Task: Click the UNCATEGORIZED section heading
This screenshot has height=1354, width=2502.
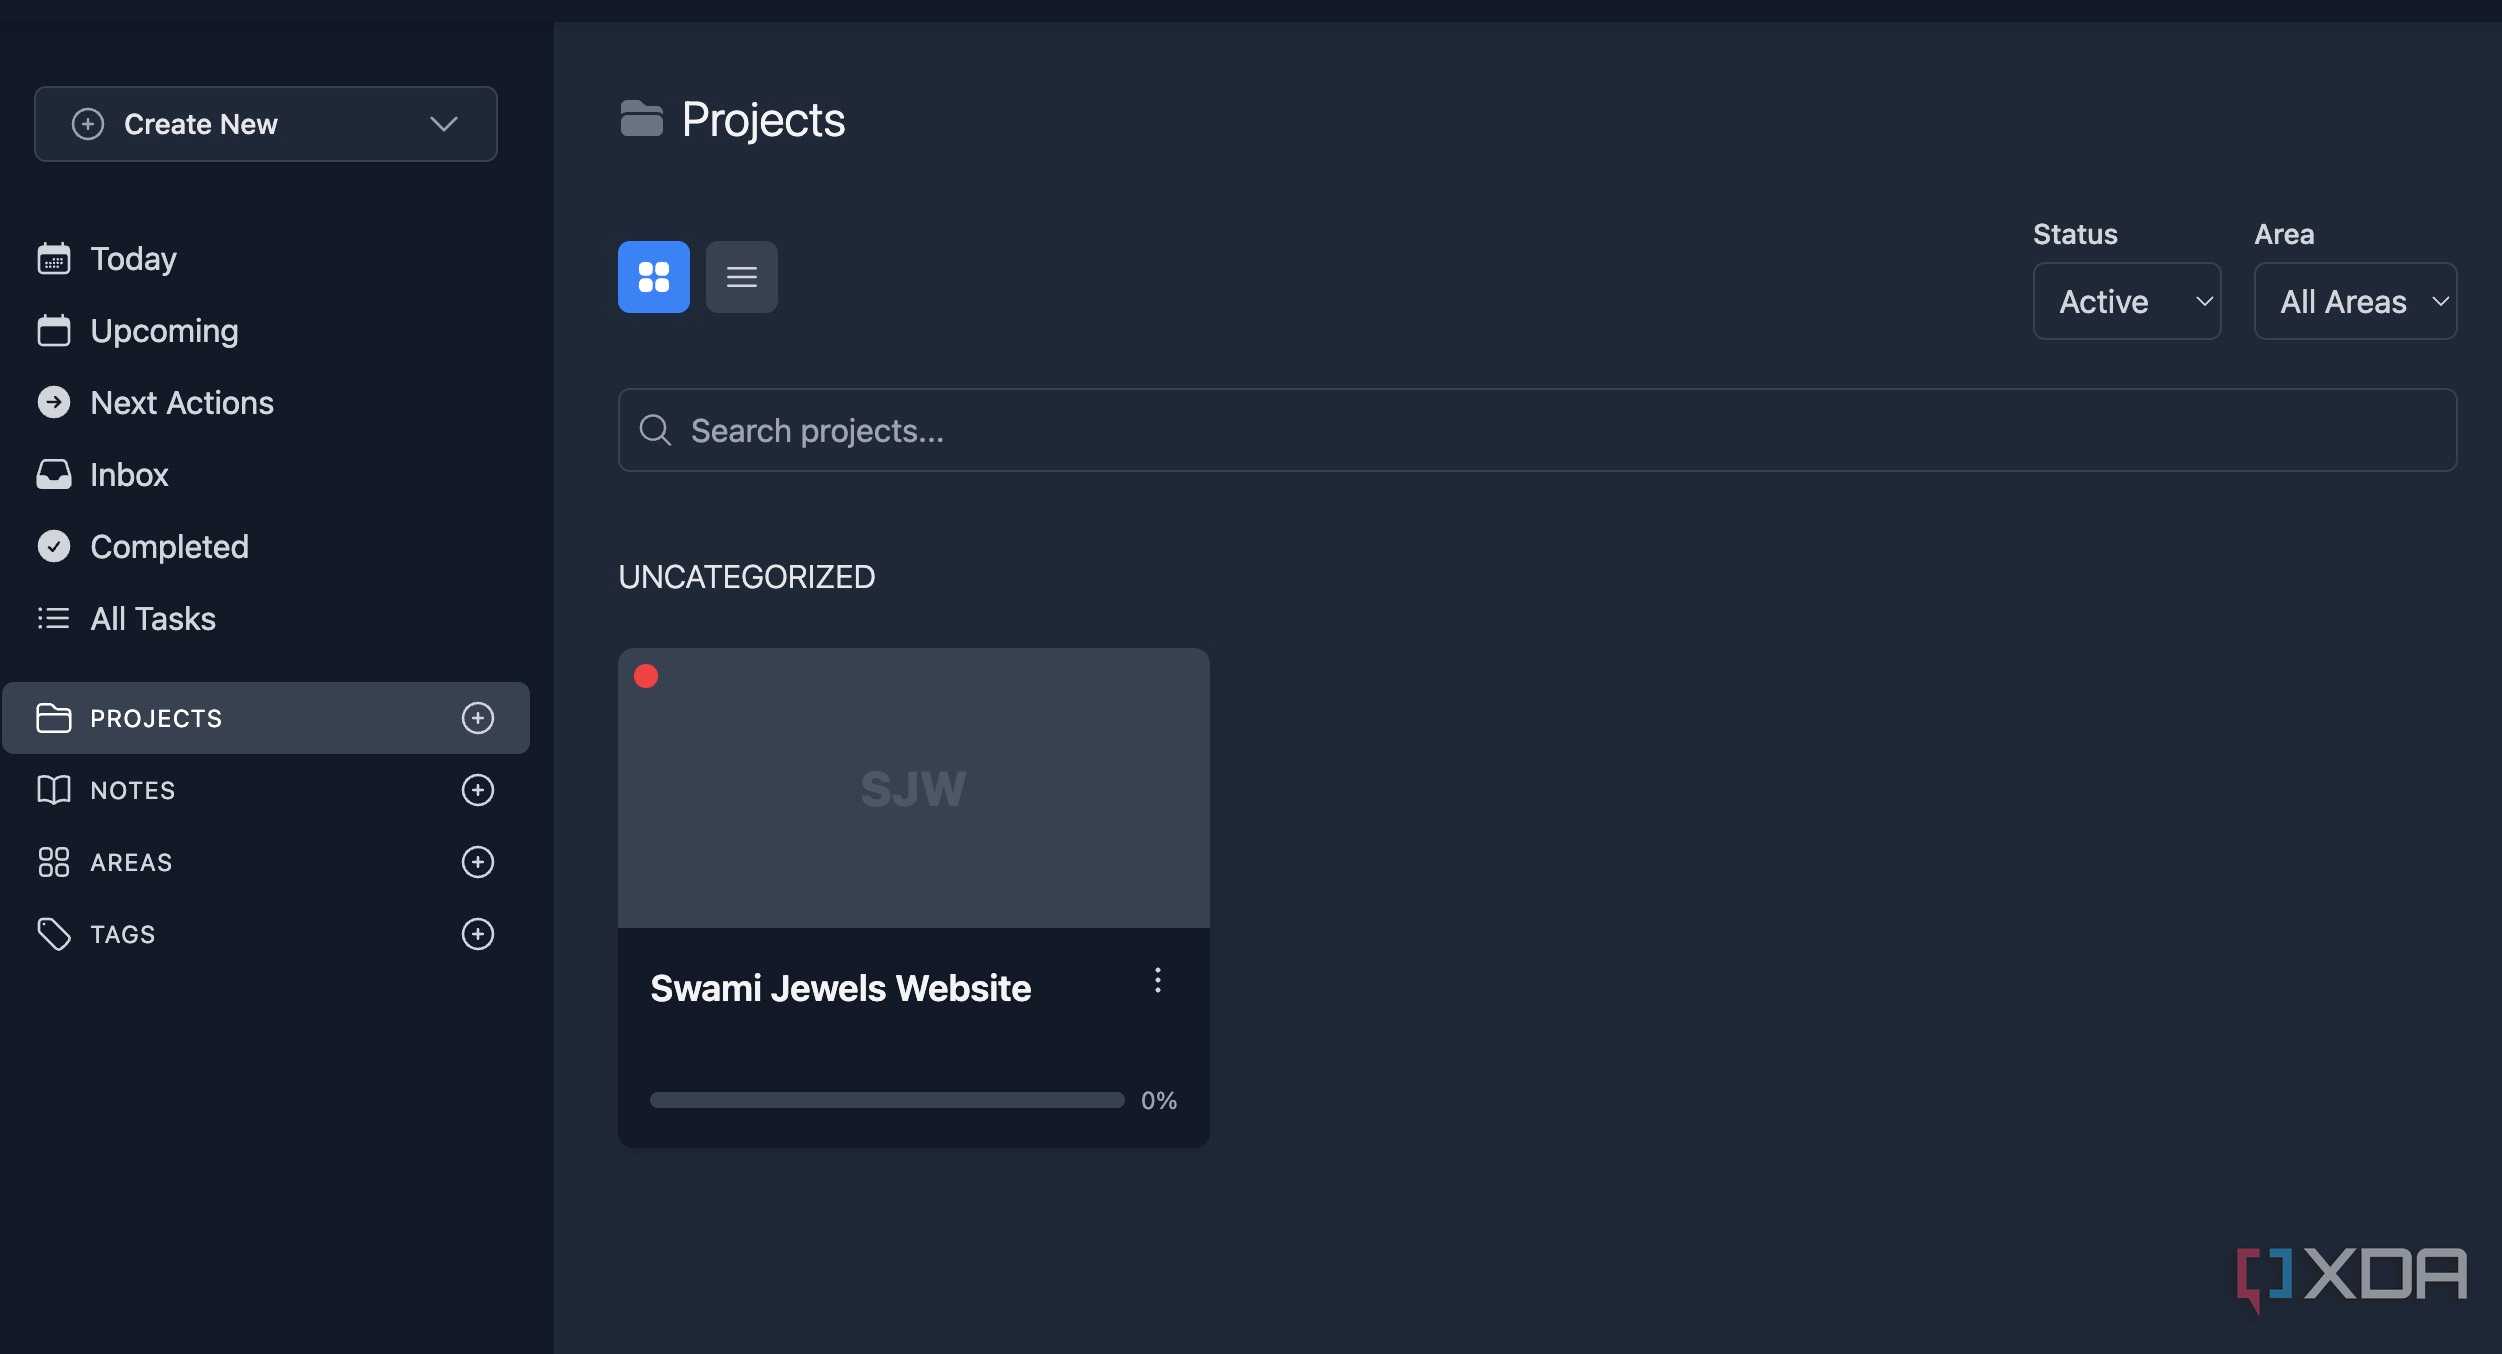Action: click(747, 577)
